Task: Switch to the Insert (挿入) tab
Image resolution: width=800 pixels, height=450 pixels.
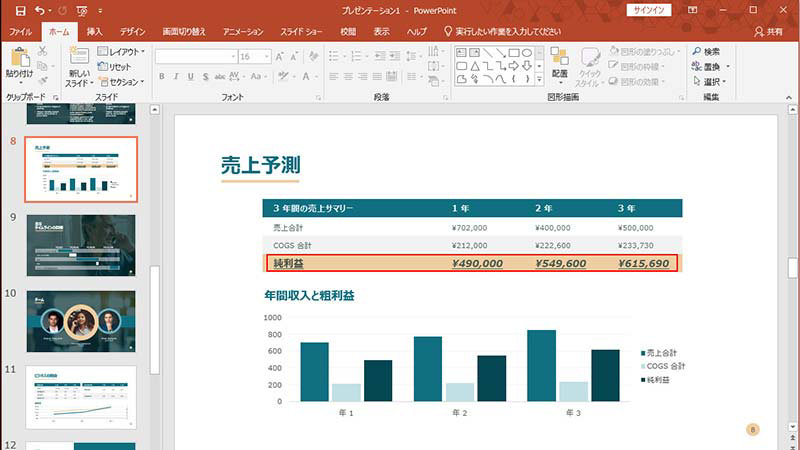Action: point(94,32)
